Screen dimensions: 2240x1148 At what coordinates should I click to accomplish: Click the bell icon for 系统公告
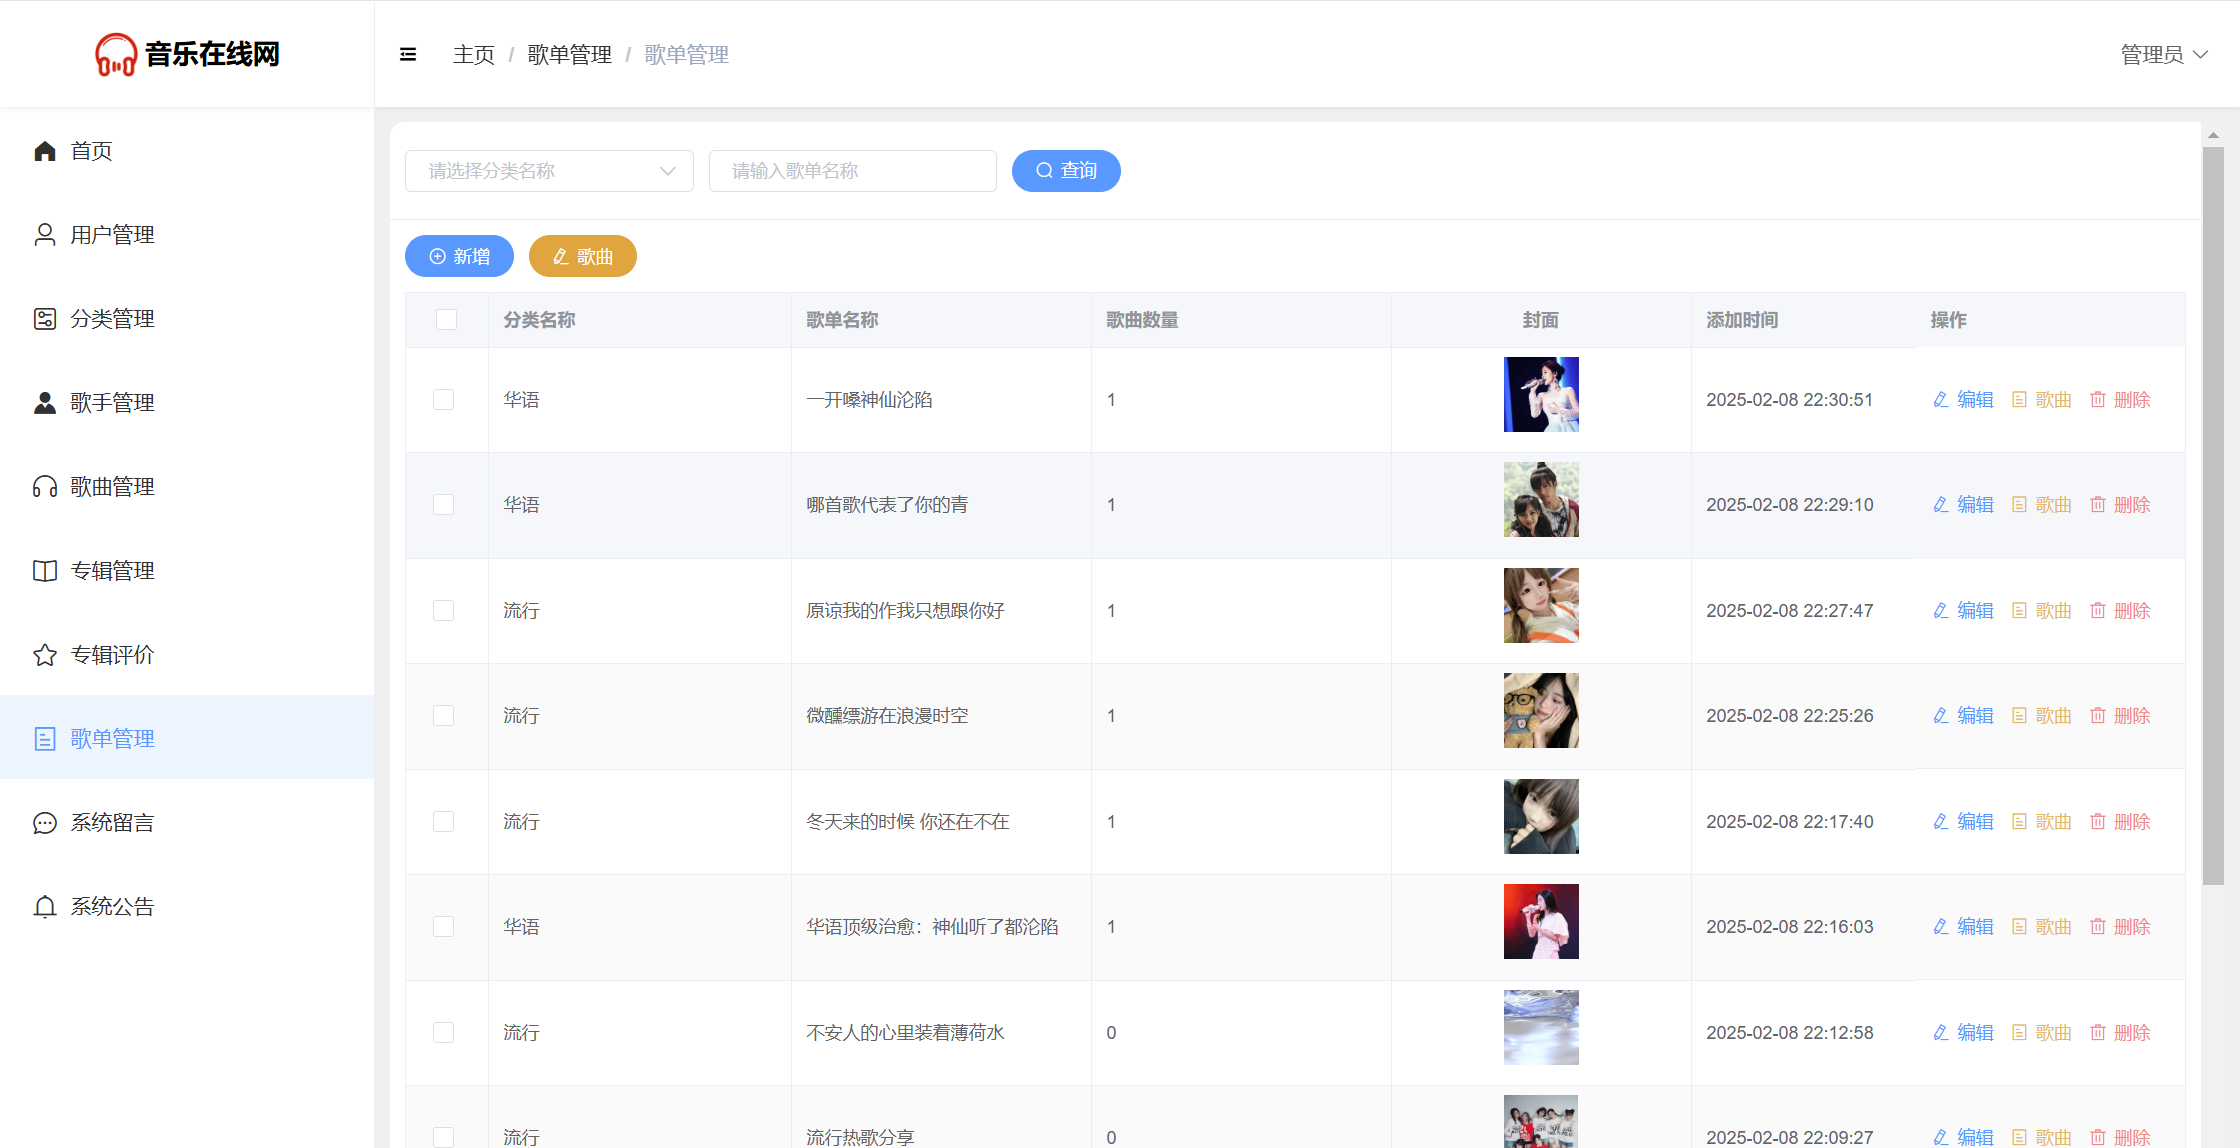(45, 907)
